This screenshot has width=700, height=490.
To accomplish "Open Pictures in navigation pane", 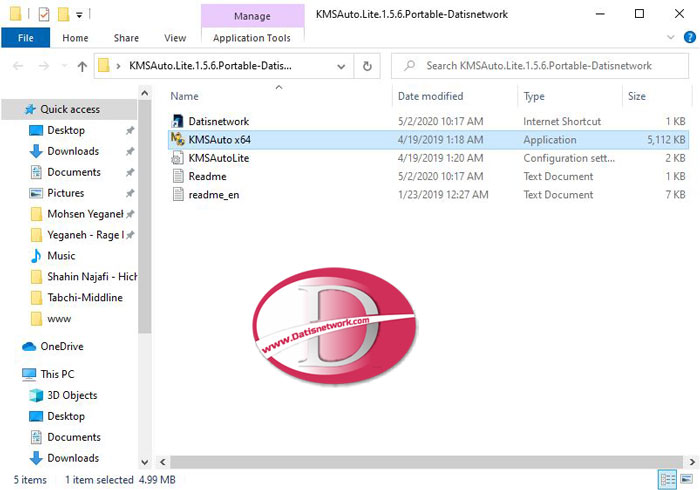I will point(66,193).
